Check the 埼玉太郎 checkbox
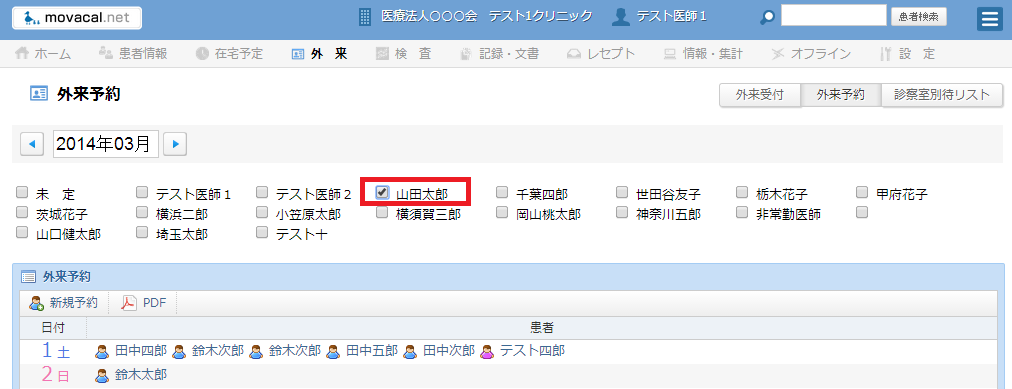Image resolution: width=1012 pixels, height=389 pixels. coord(143,232)
